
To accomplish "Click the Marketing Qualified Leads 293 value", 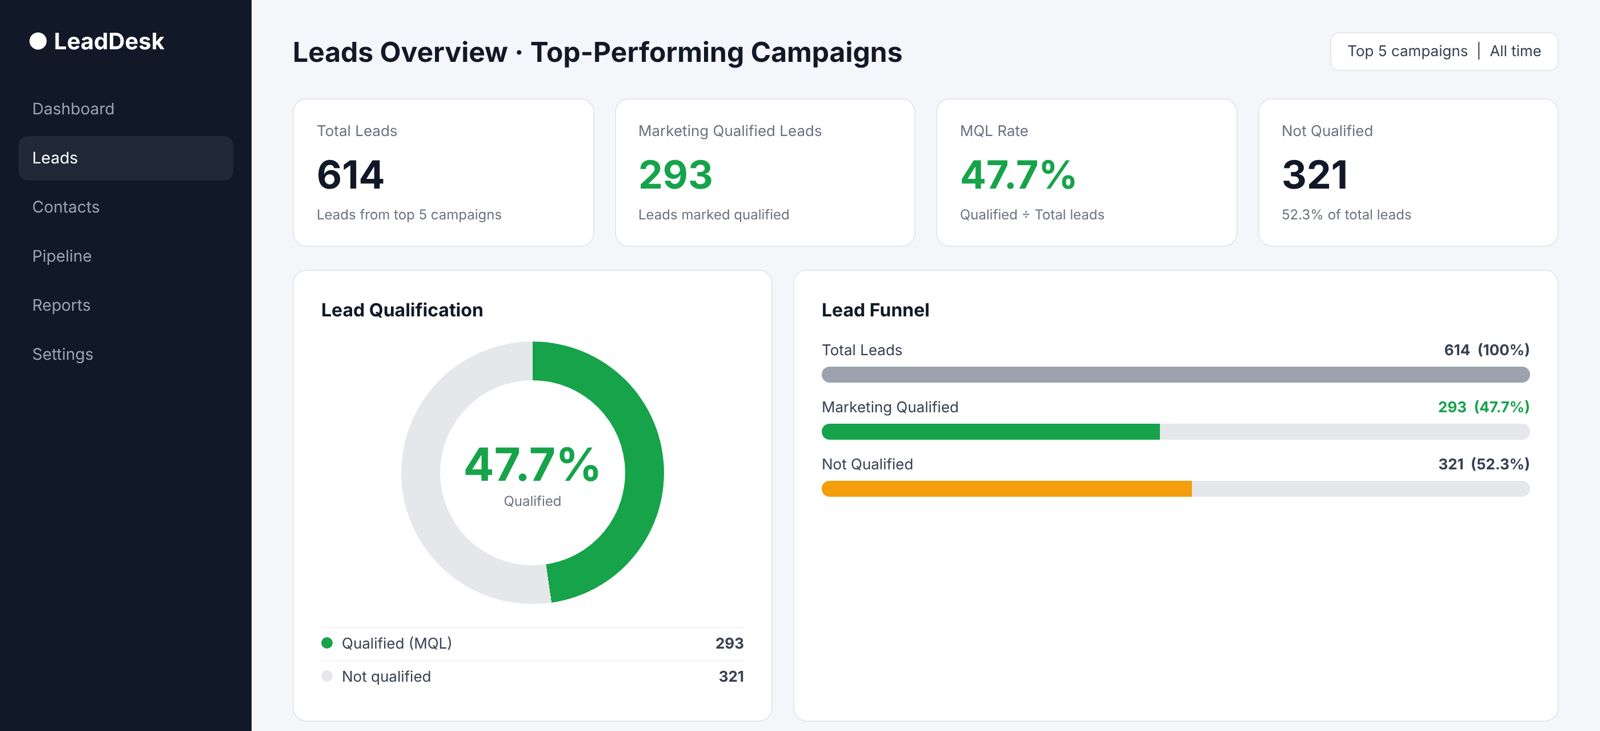I will [x=675, y=175].
